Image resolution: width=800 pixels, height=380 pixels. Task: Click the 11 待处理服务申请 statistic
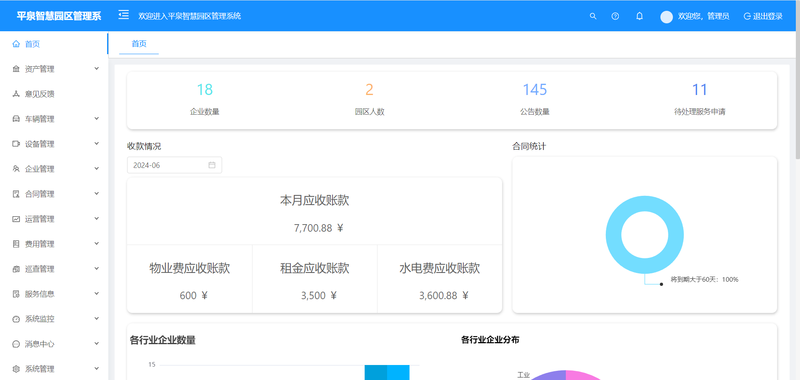(699, 99)
